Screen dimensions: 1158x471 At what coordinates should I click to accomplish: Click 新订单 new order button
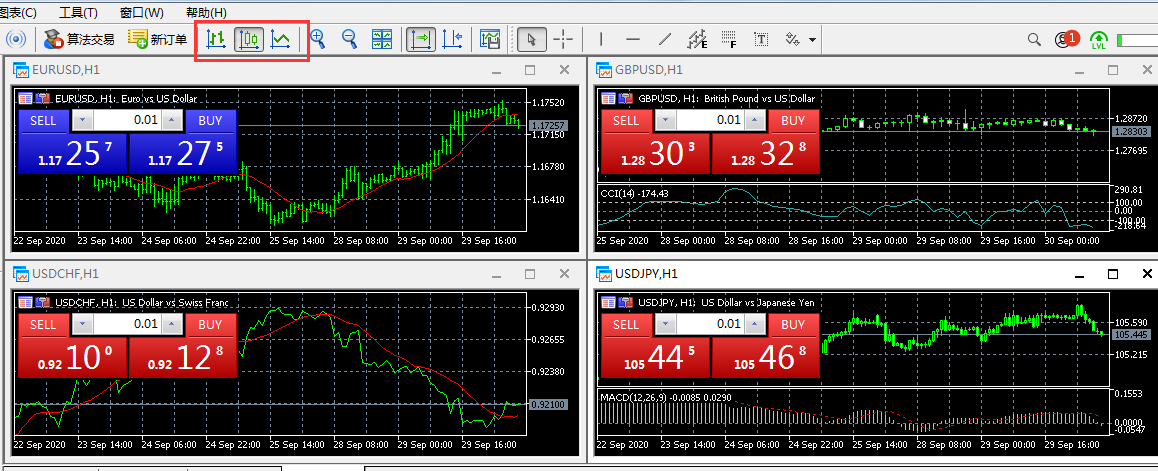click(x=157, y=39)
